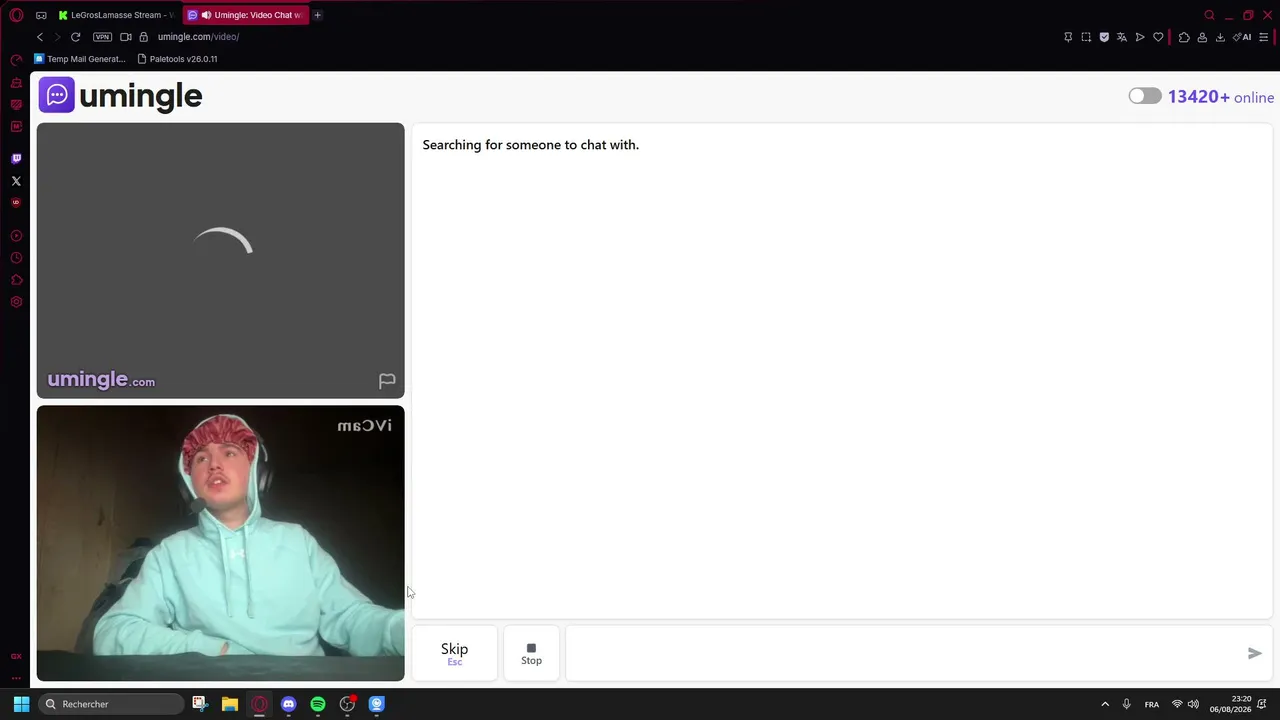Take a snapshot with the capture icon
The width and height of the screenshot is (1280, 720).
[1086, 37]
